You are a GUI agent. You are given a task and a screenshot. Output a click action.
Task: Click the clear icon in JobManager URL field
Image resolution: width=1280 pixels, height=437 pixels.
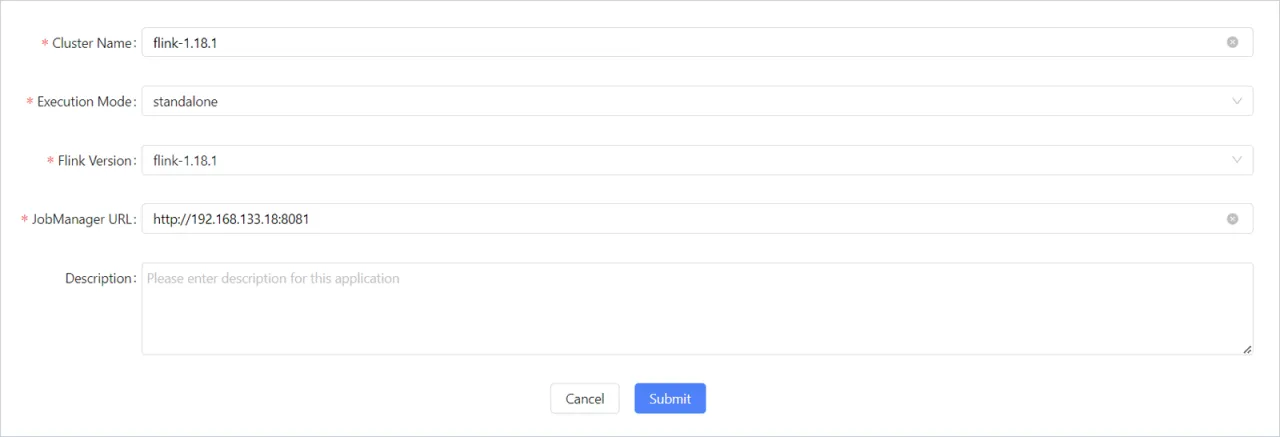point(1232,219)
